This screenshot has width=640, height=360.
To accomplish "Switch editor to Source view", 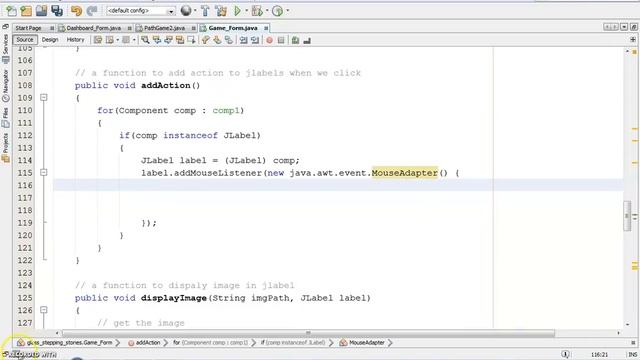I will point(24,40).
